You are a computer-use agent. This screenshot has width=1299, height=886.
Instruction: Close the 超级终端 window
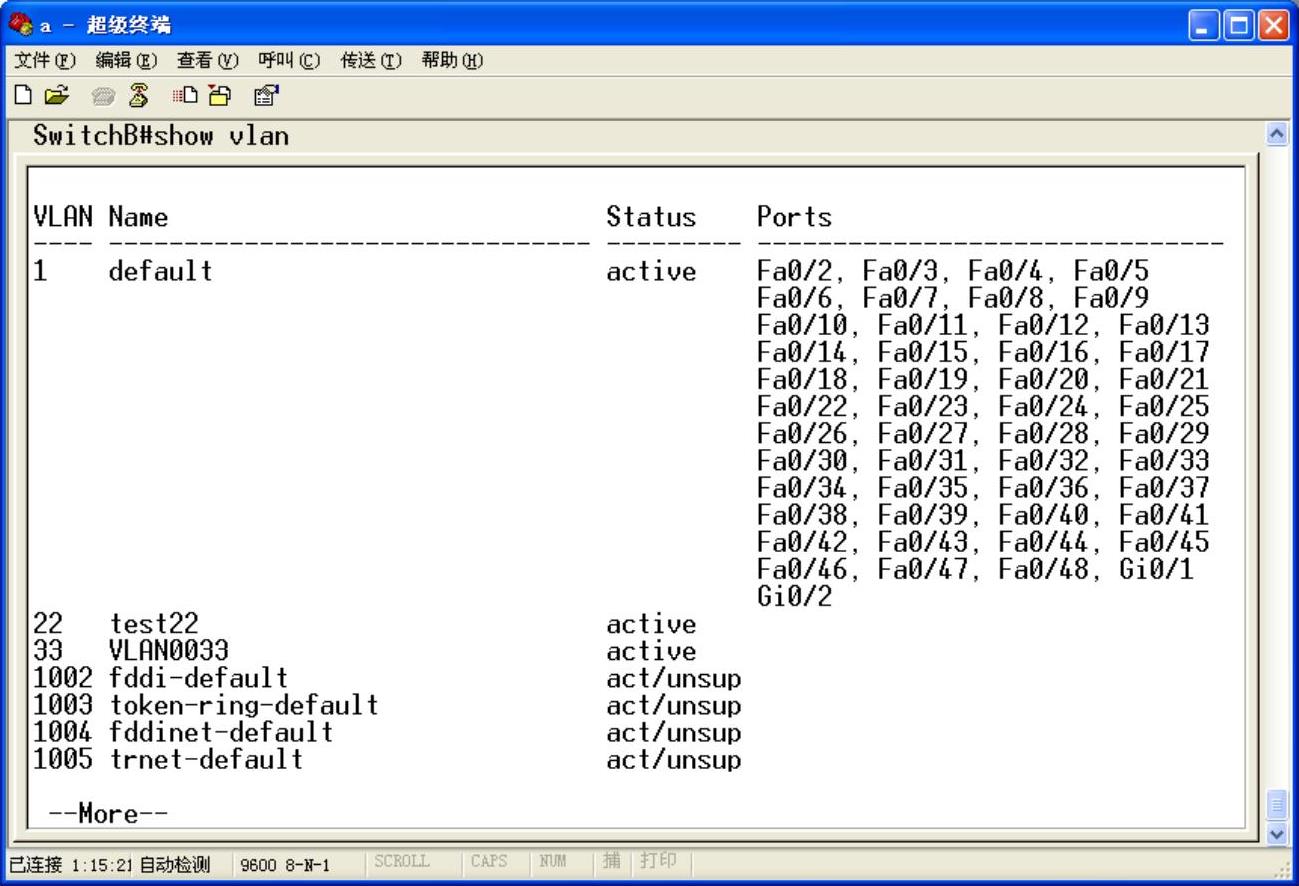tap(1274, 24)
